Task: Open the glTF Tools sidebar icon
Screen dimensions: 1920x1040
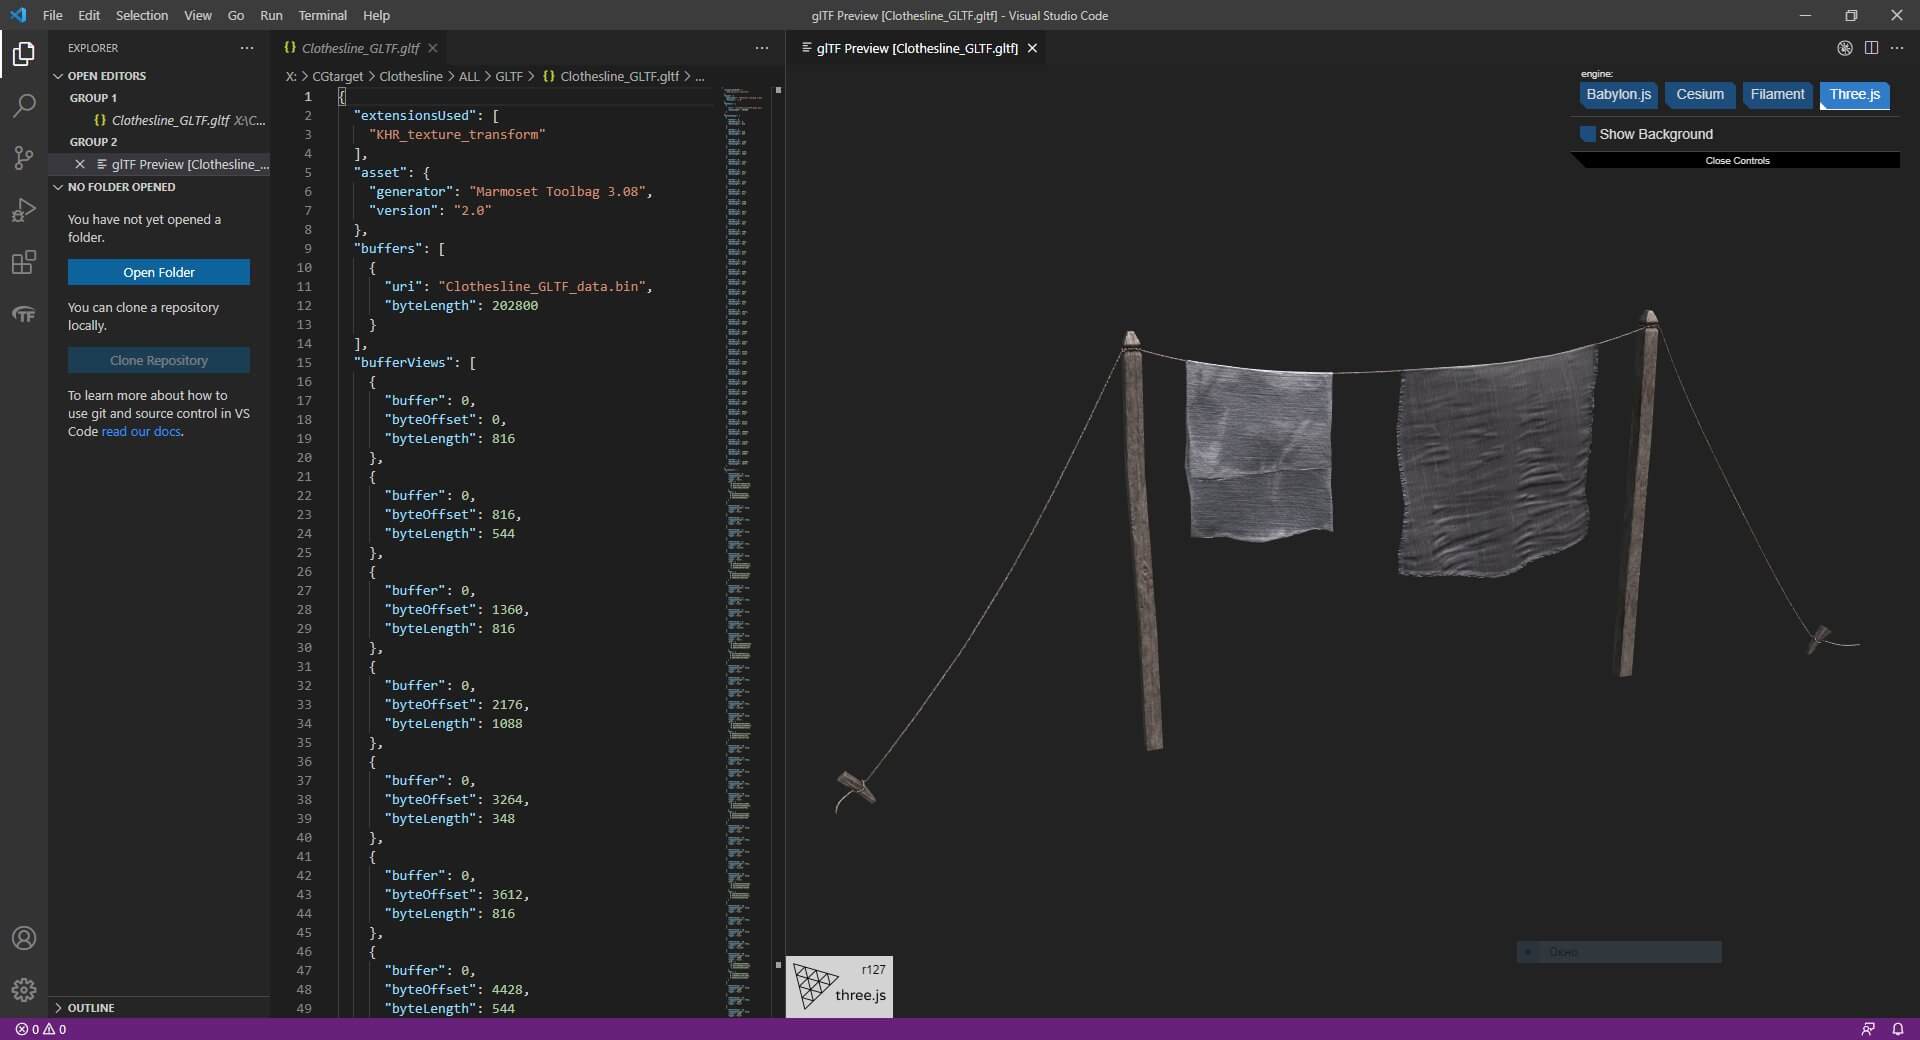Action: [24, 315]
